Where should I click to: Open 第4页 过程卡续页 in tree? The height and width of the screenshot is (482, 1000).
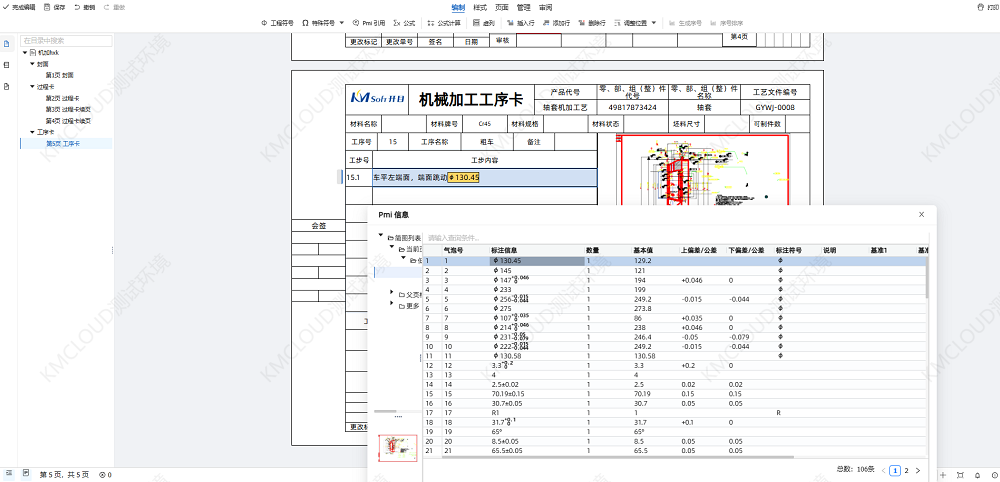(68, 121)
